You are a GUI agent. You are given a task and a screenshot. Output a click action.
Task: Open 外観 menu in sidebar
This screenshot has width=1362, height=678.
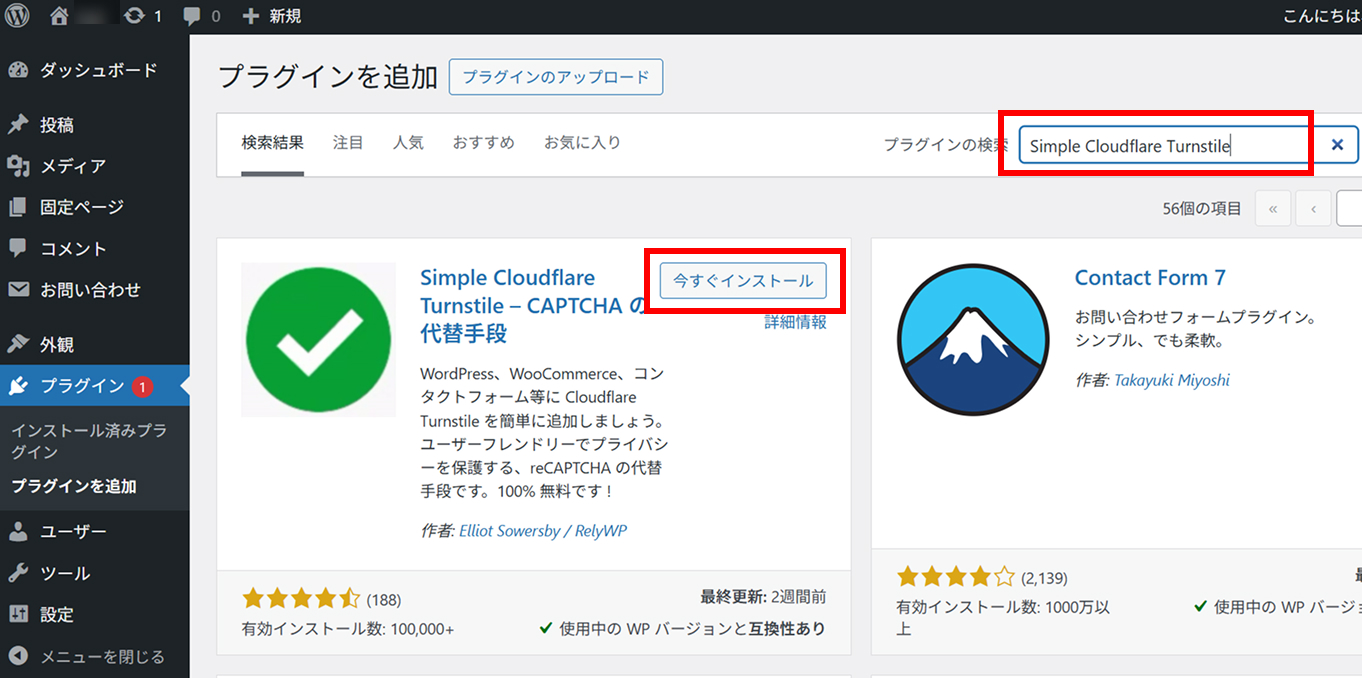point(95,344)
